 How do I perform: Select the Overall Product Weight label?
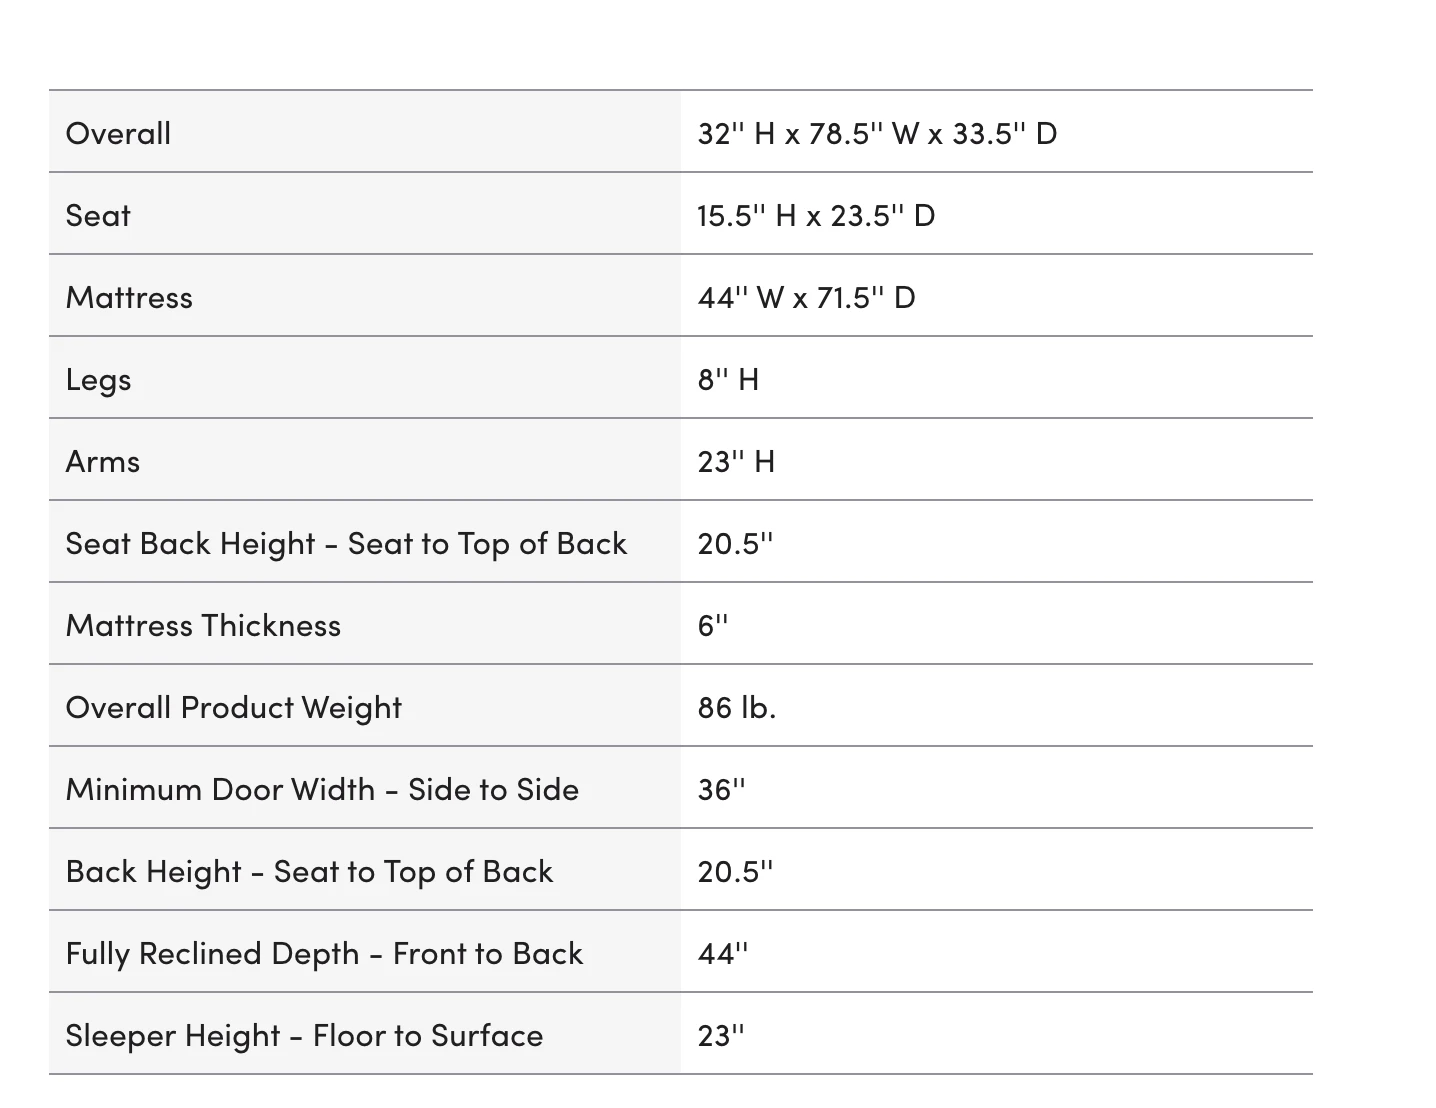[234, 707]
